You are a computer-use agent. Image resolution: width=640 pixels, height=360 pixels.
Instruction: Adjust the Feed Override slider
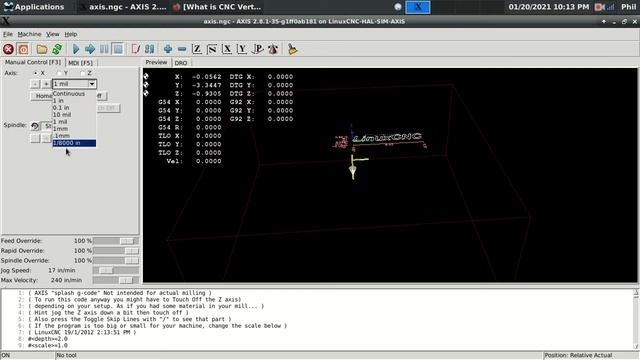(116, 241)
